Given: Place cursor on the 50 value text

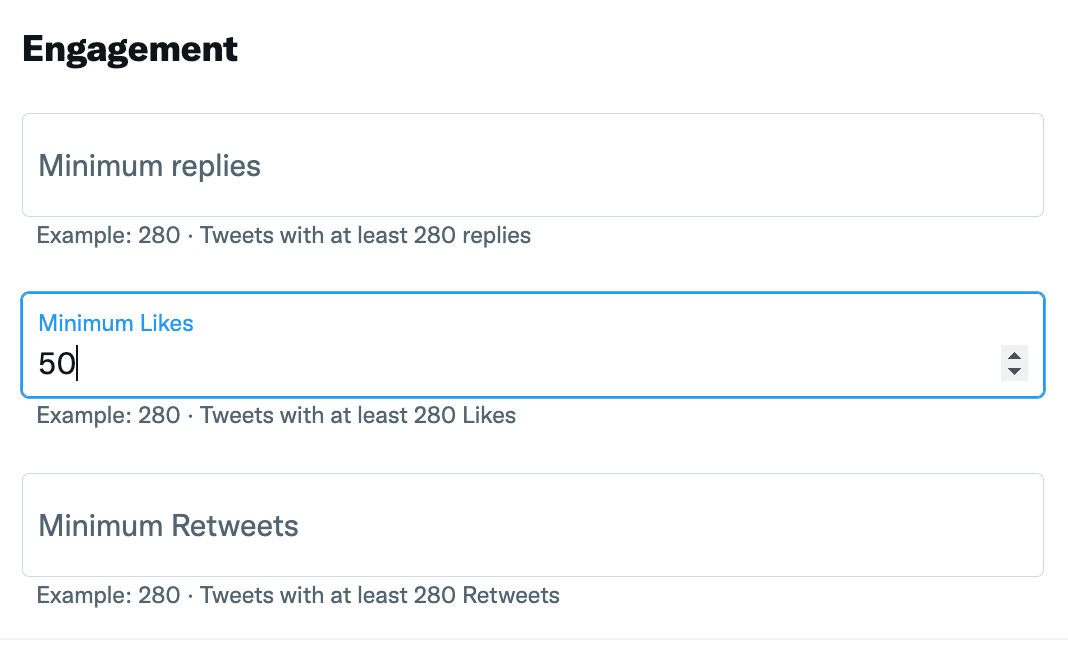Looking at the screenshot, I should (x=57, y=363).
